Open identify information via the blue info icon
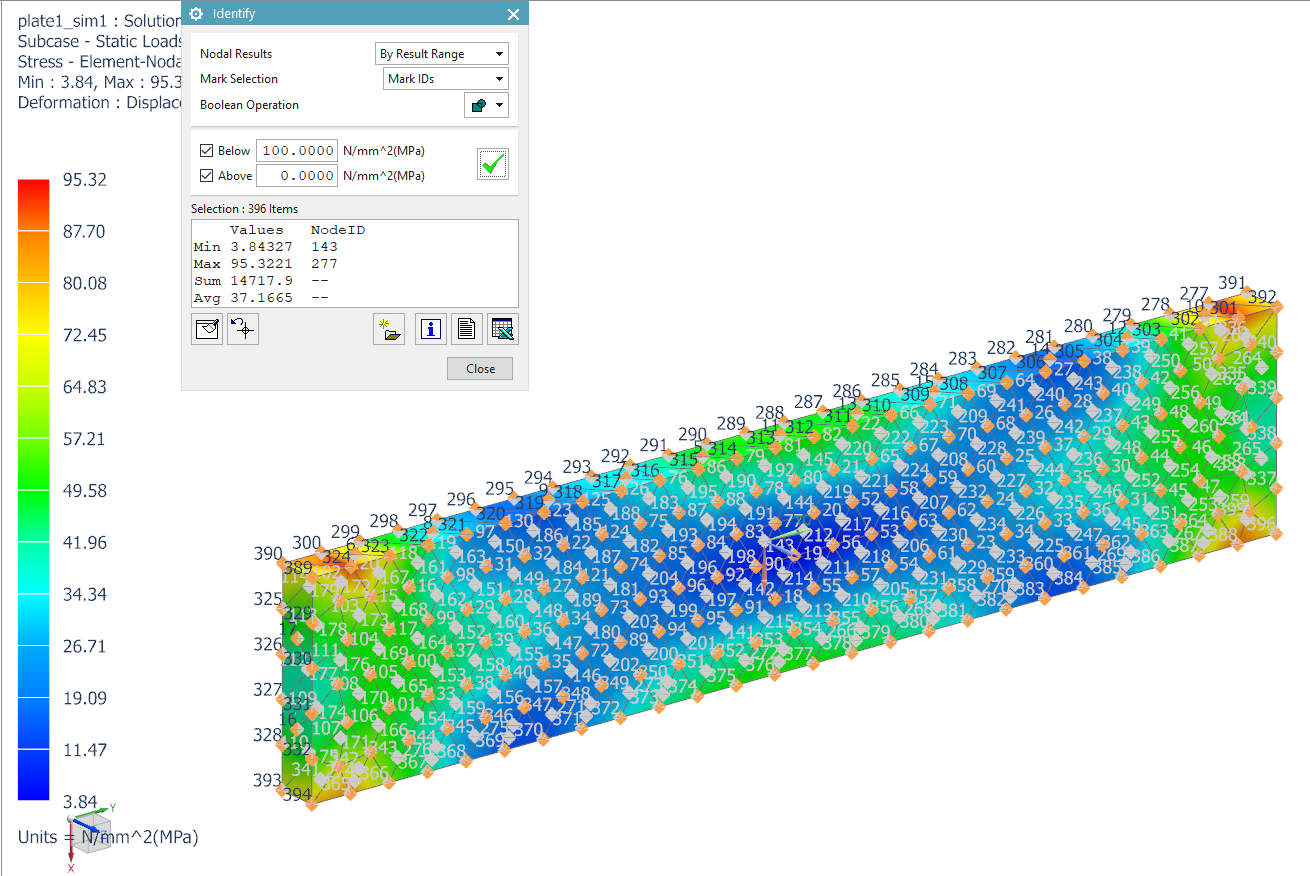Screen dimensions: 1310x876 click(430, 328)
